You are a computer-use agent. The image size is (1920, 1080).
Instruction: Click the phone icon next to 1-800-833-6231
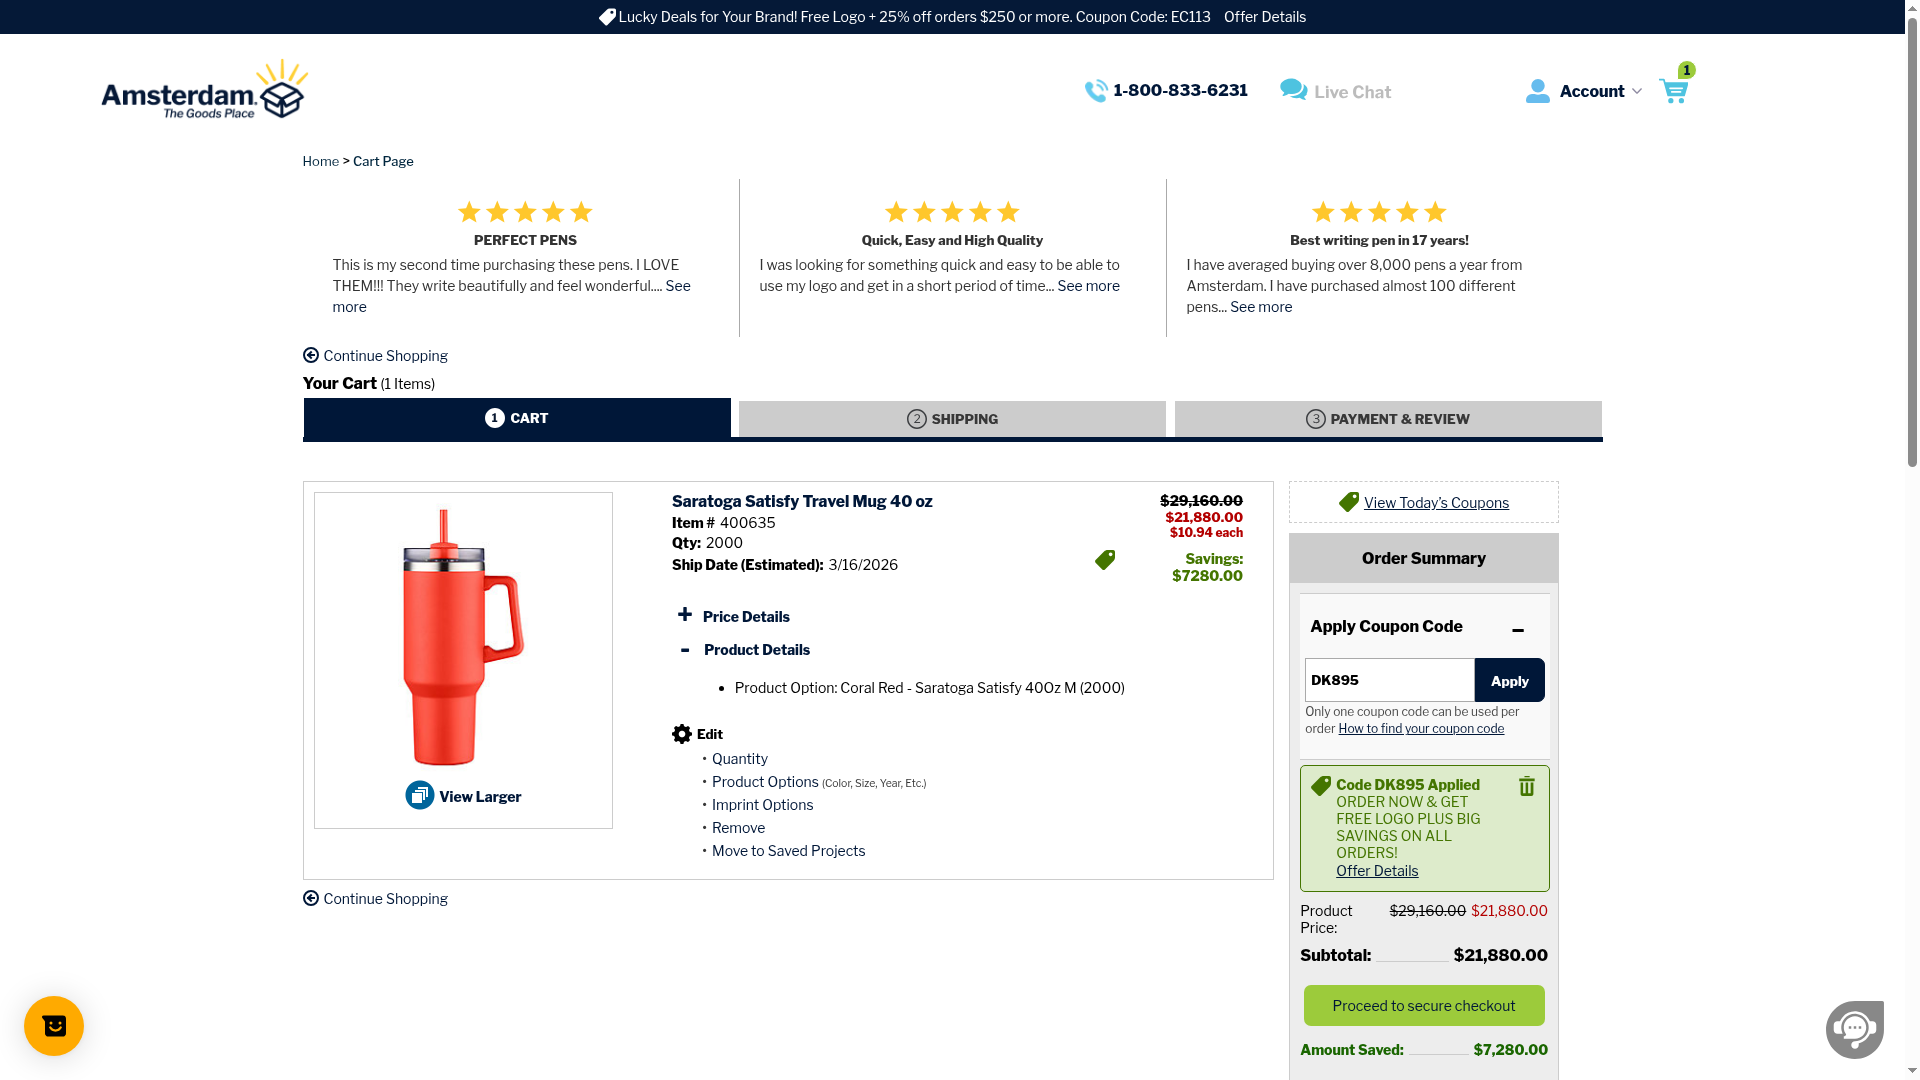(x=1096, y=91)
